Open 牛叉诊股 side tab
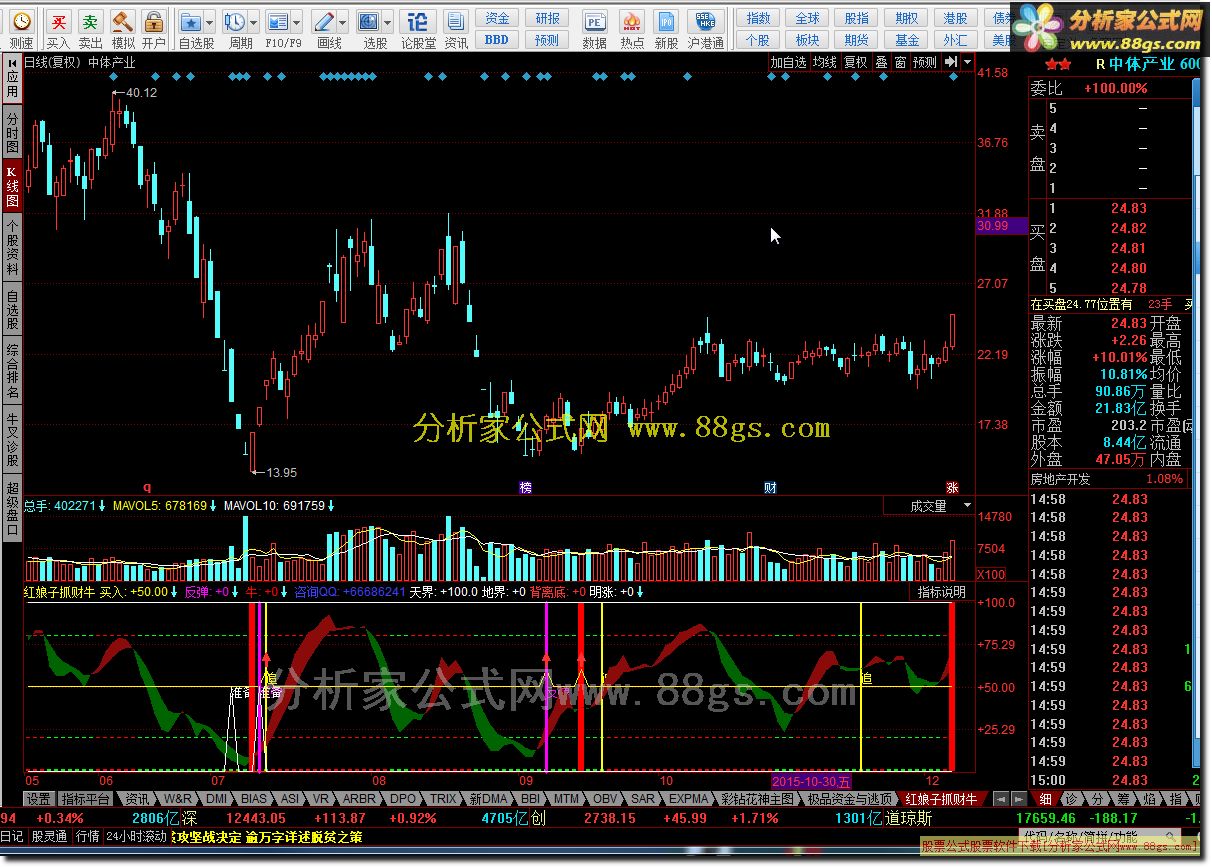 [12, 439]
